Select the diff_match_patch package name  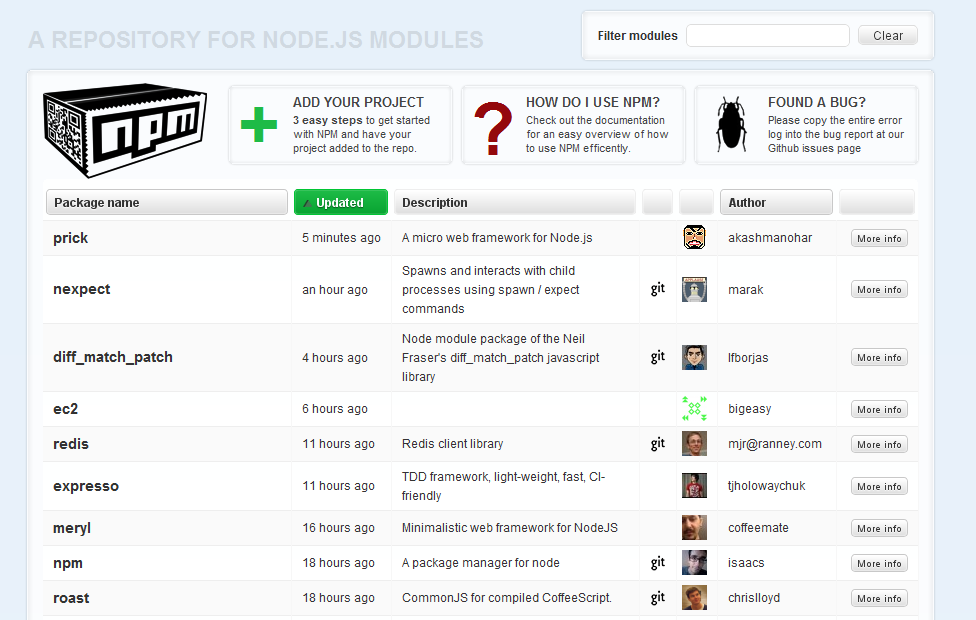tap(113, 357)
